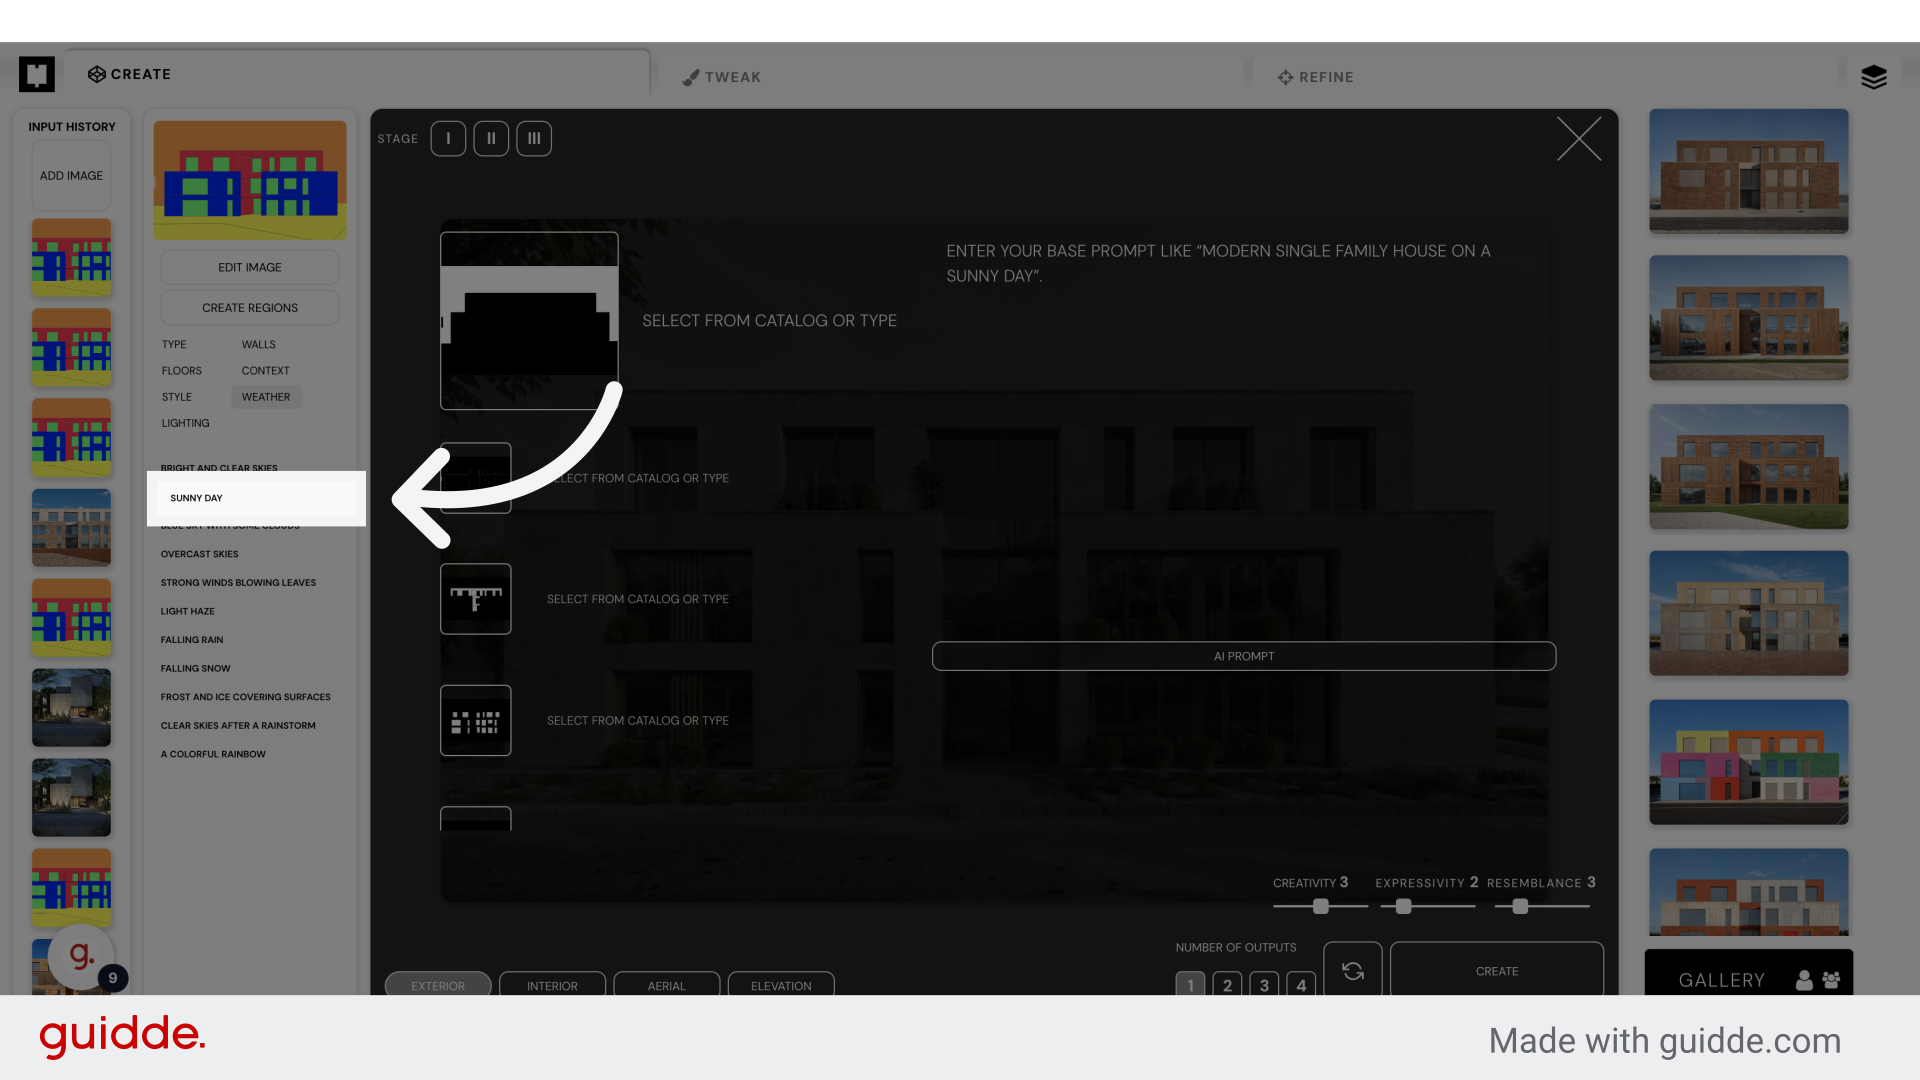The height and width of the screenshot is (1080, 1920).
Task: Select the AERIAL view mode
Action: tap(666, 984)
